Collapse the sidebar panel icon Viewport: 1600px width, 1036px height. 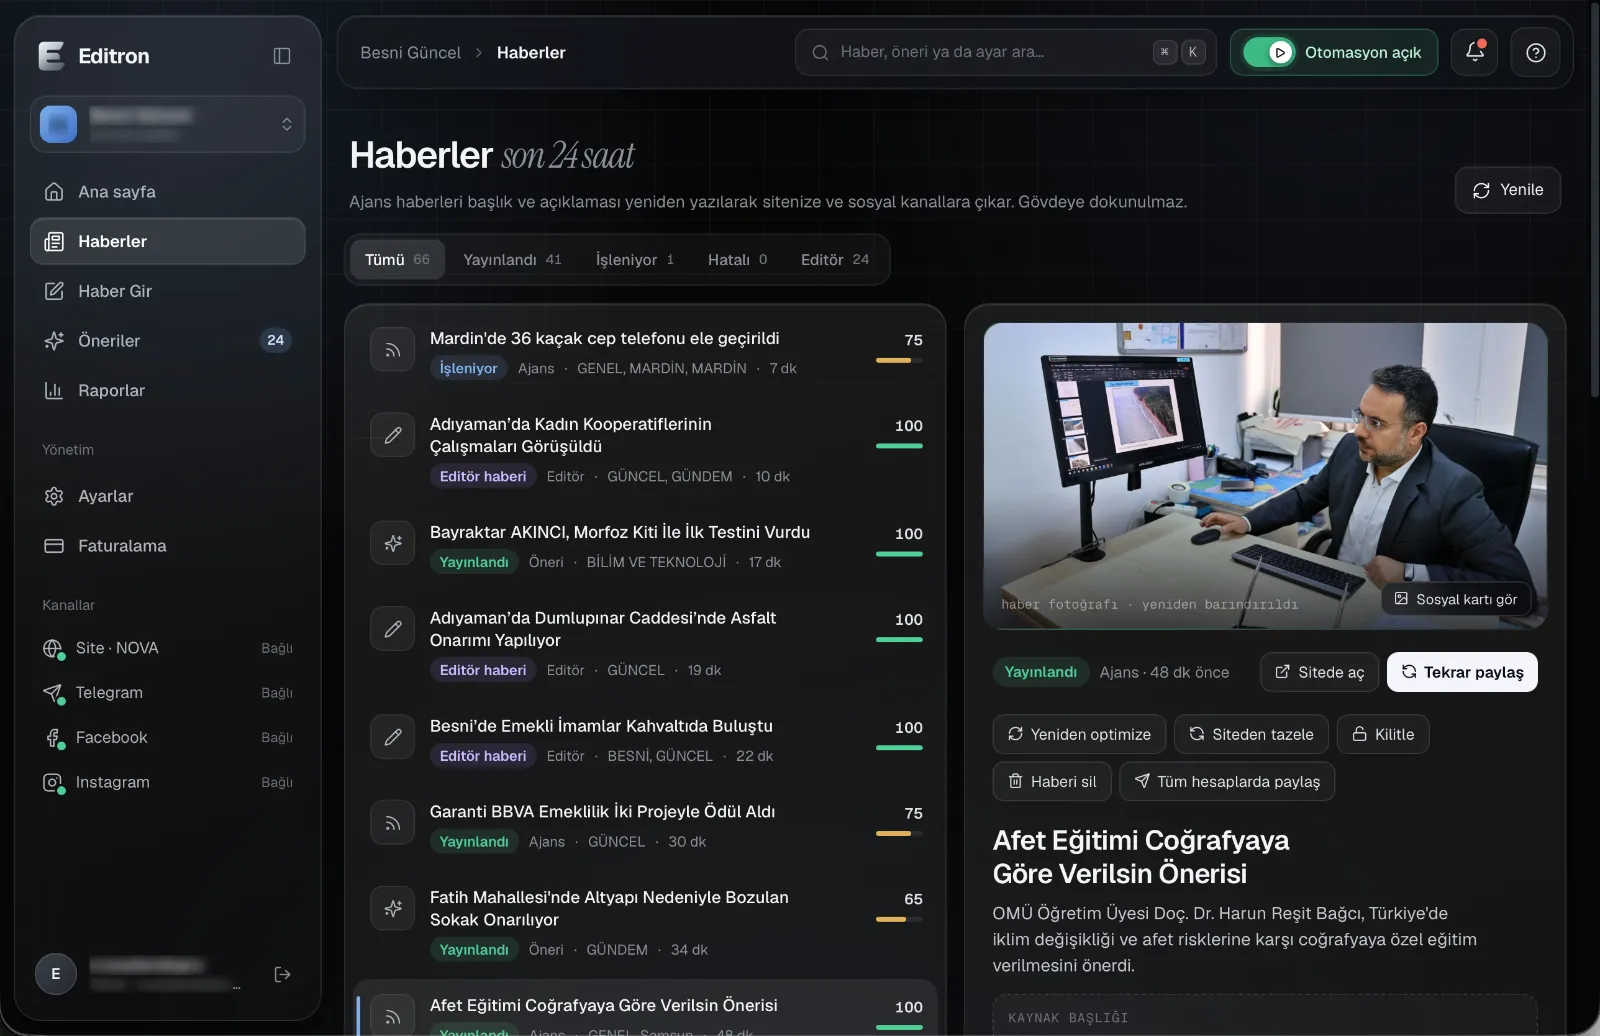pyautogui.click(x=282, y=56)
